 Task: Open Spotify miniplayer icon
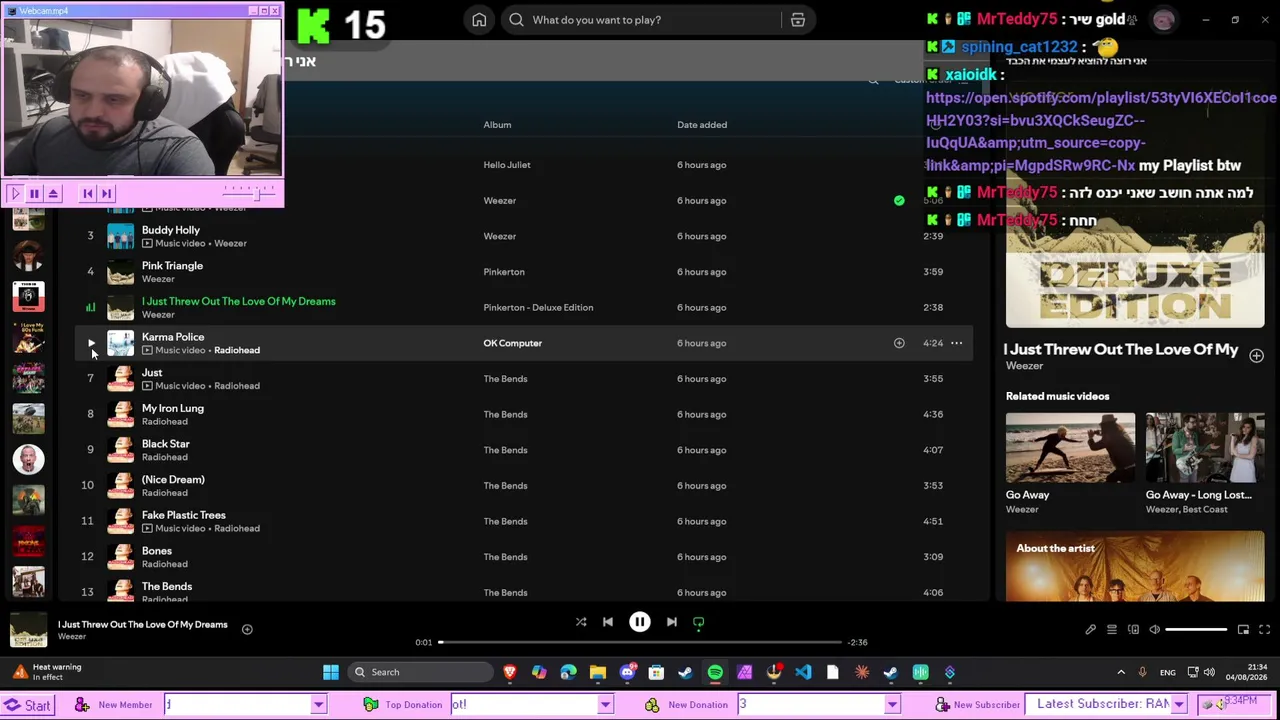1243,630
